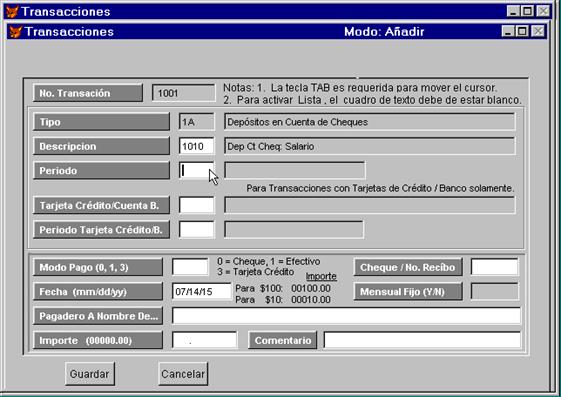The height and width of the screenshot is (397, 561).
Task: Click the Importe (00000.00) label
Action: tap(98, 340)
